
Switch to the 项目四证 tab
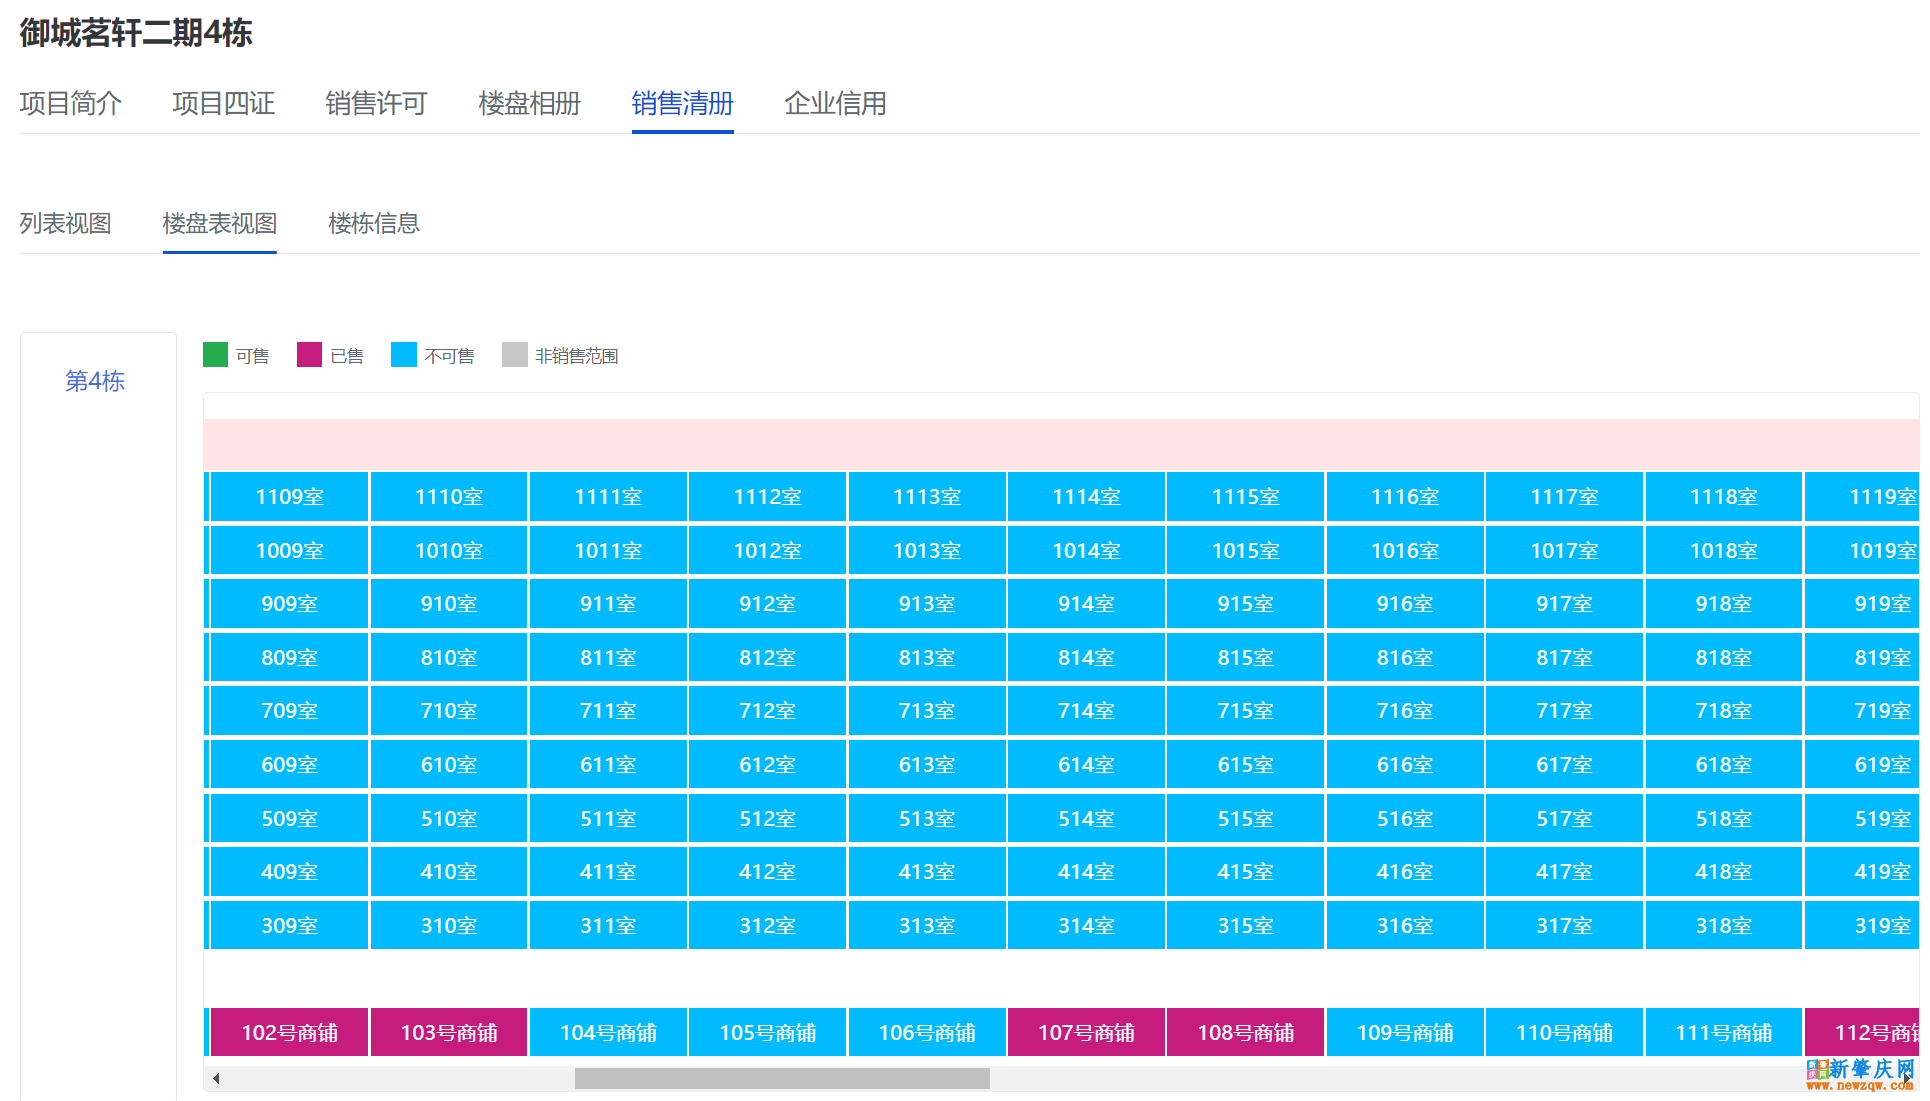coord(223,103)
